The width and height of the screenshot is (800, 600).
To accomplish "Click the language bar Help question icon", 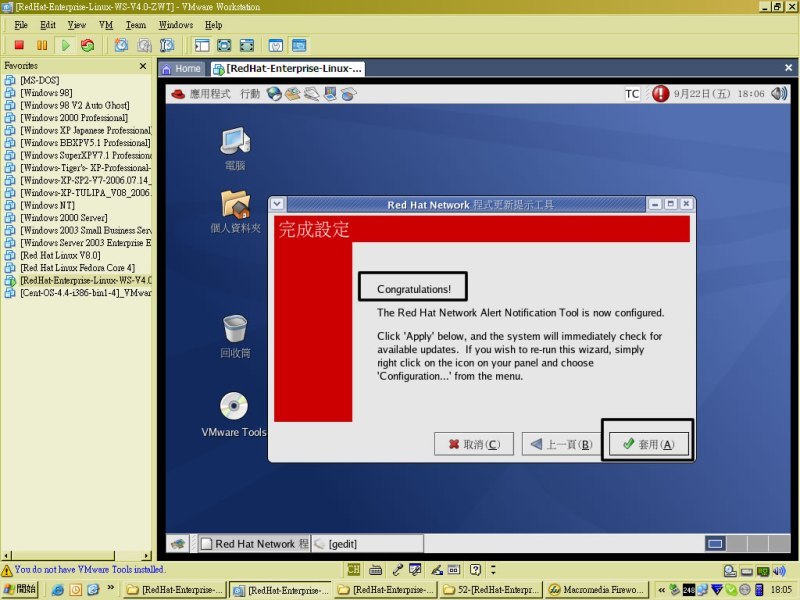I will click(475, 569).
